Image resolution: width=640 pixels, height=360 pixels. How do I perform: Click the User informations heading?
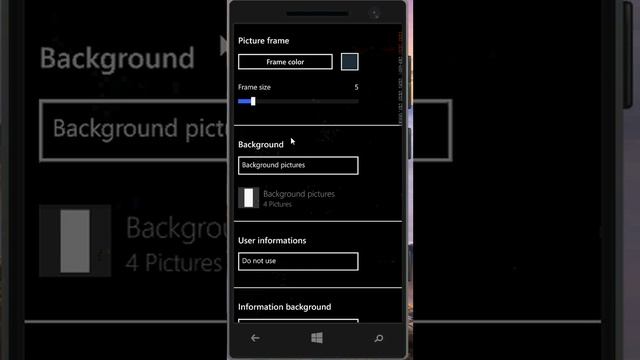click(272, 240)
